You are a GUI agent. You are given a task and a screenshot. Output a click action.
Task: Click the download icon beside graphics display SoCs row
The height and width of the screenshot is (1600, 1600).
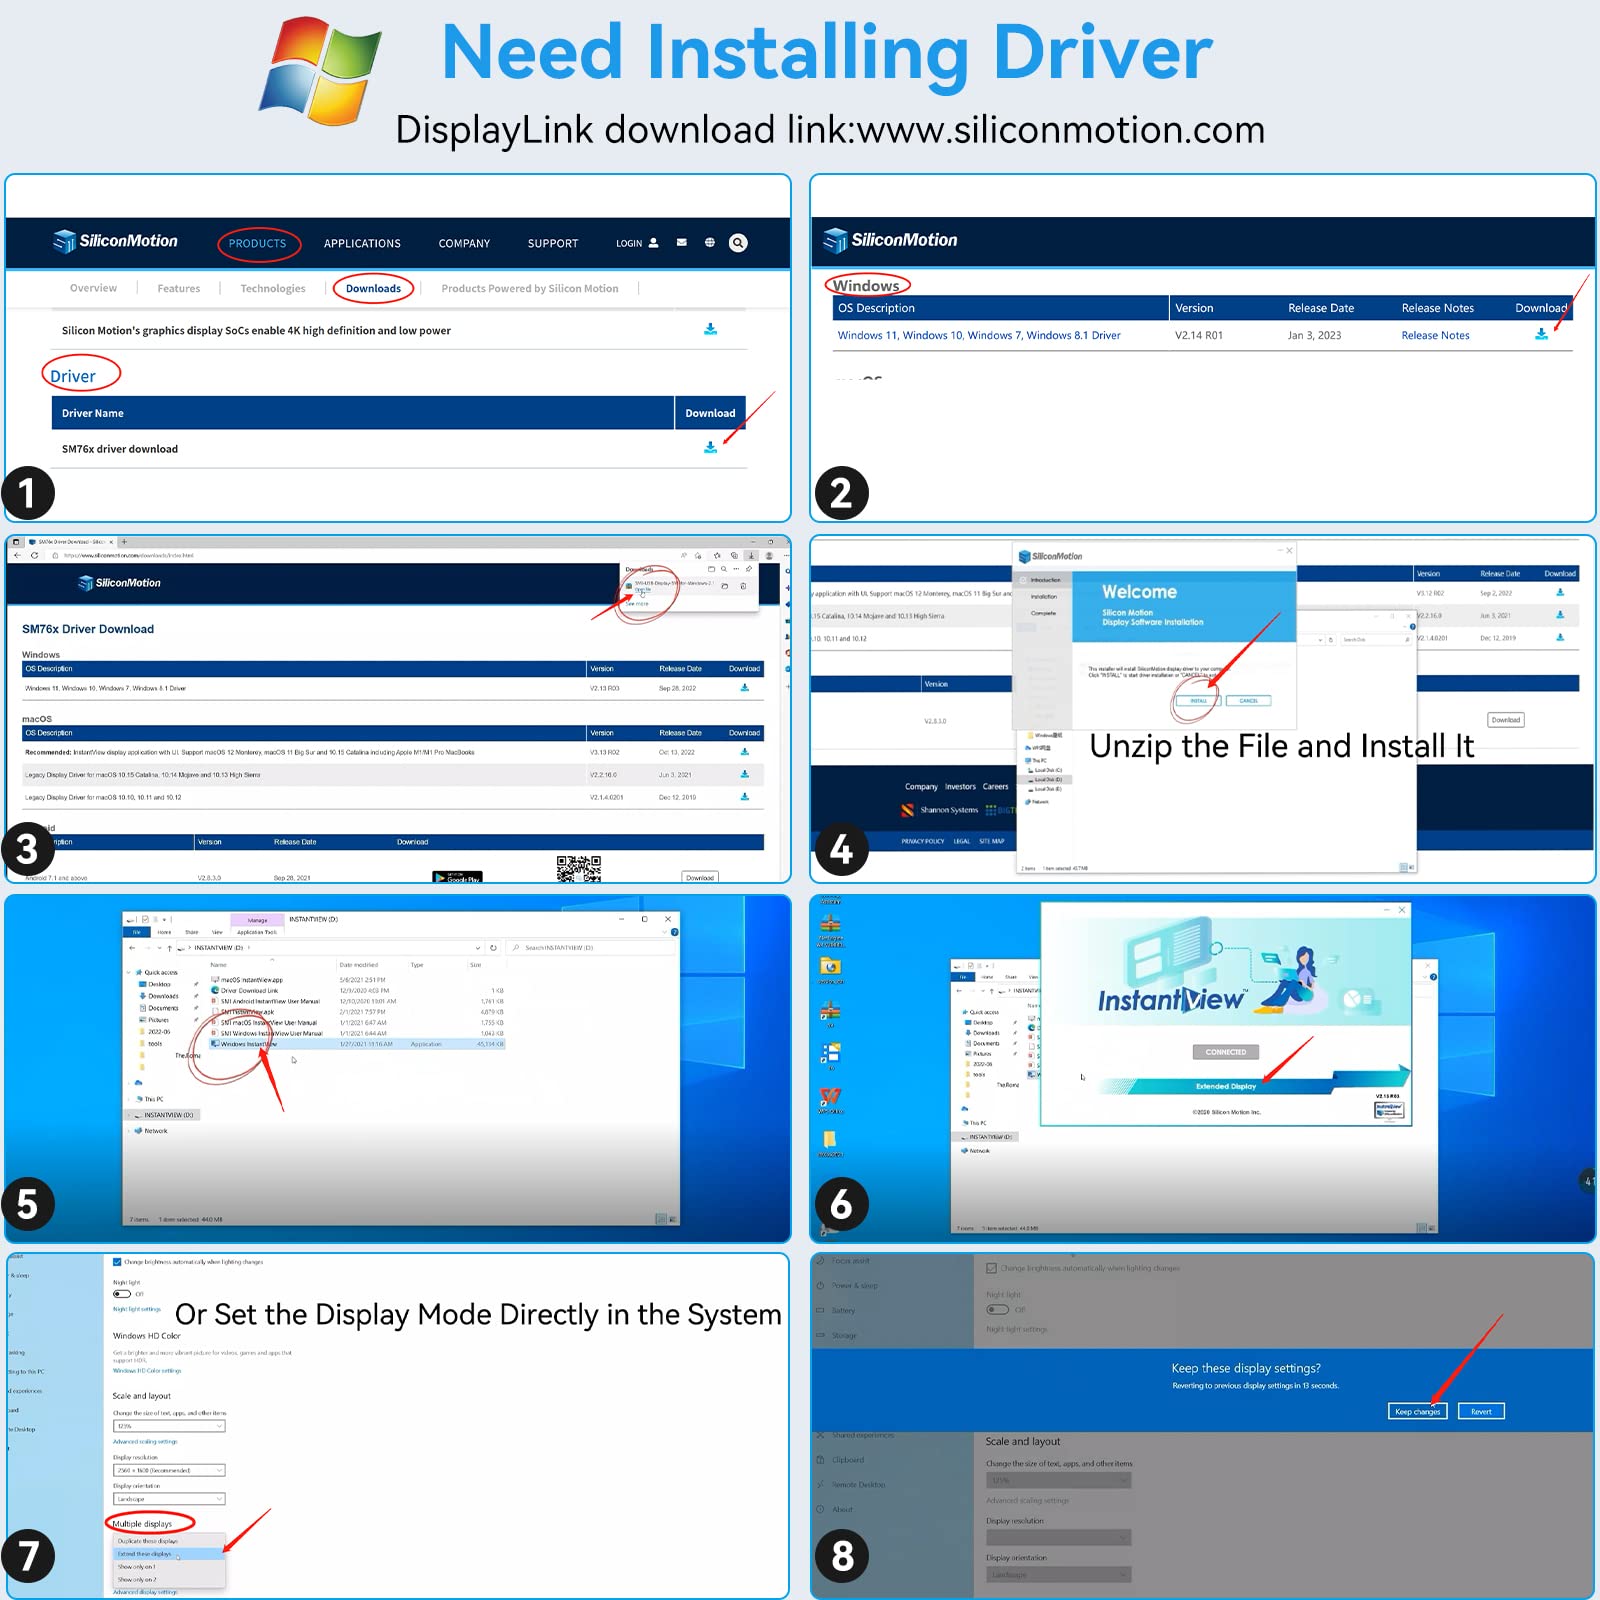(x=710, y=329)
